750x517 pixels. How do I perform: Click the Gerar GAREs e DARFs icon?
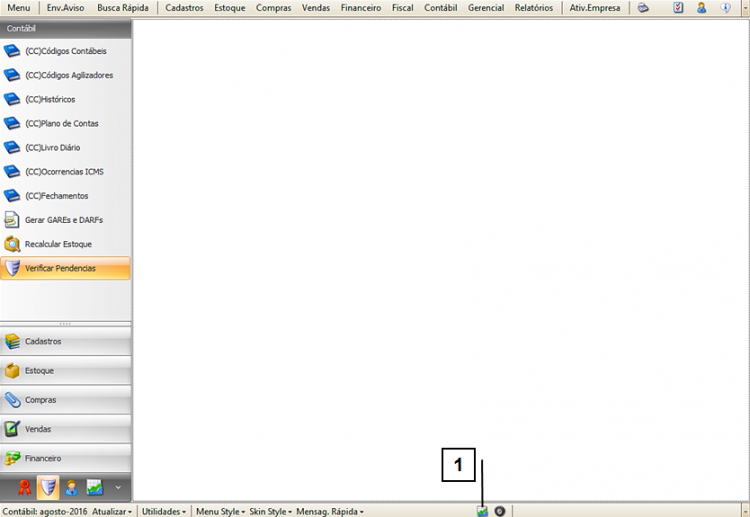point(12,220)
